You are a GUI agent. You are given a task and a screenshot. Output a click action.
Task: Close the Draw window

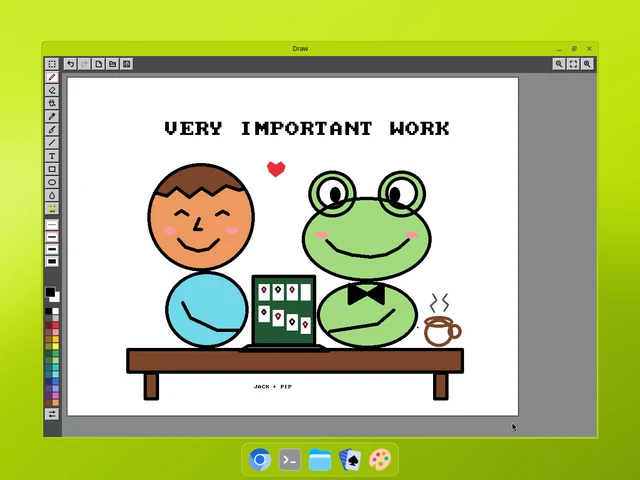589,49
